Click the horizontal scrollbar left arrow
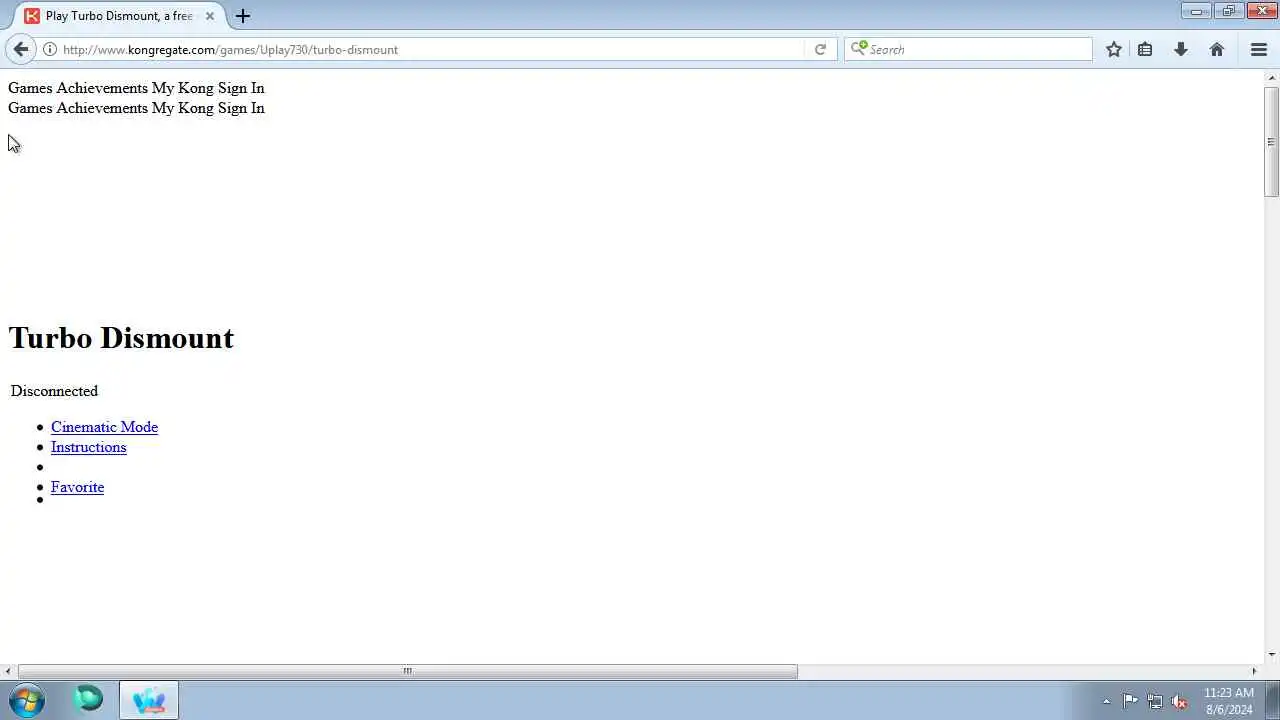Screen dimensions: 1280x720 [8, 671]
